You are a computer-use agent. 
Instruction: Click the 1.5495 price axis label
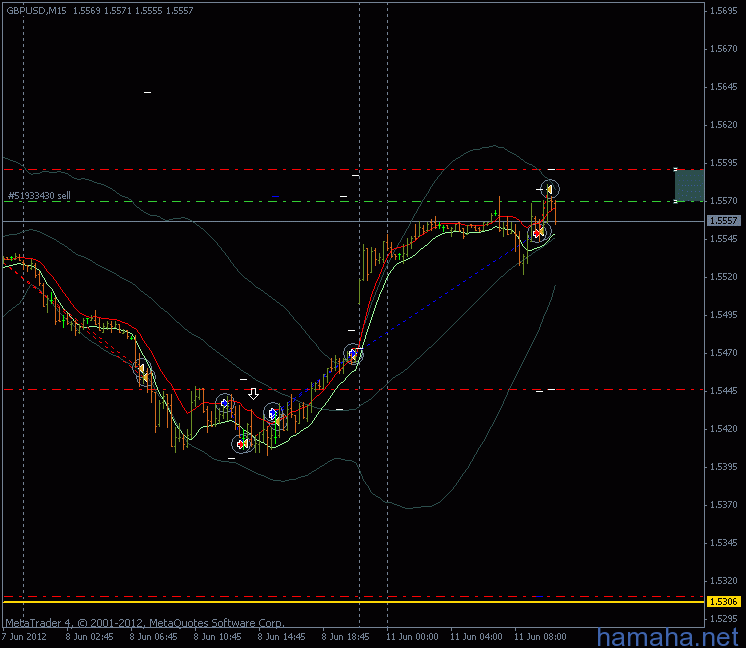click(724, 315)
